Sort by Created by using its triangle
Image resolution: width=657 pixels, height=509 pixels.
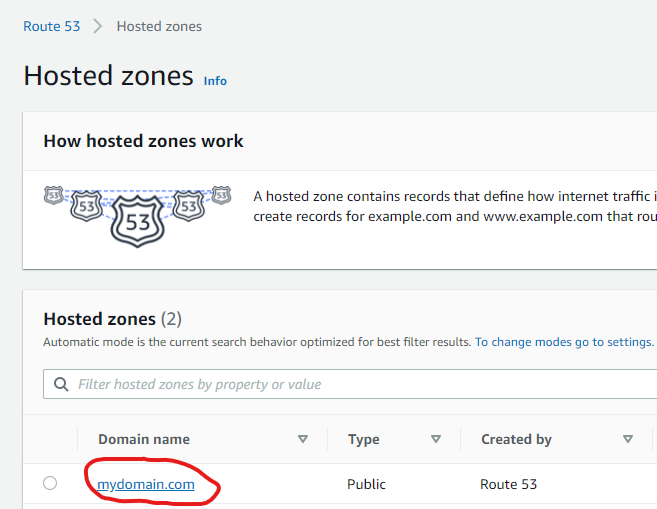coord(628,439)
